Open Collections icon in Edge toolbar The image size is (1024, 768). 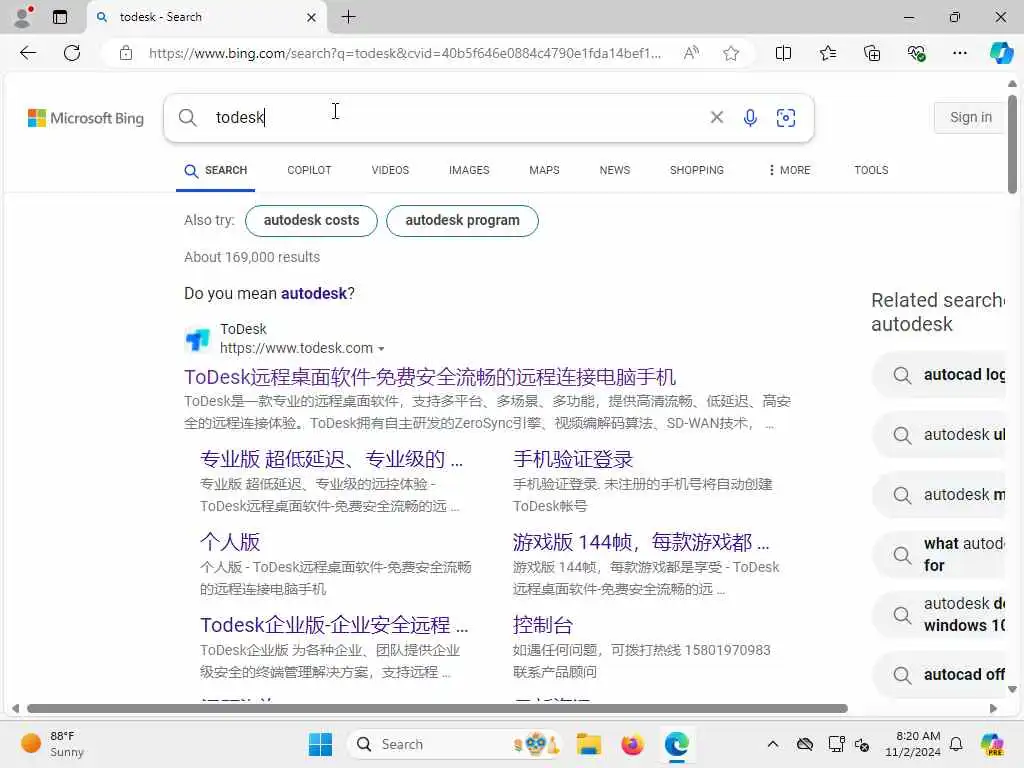[872, 53]
